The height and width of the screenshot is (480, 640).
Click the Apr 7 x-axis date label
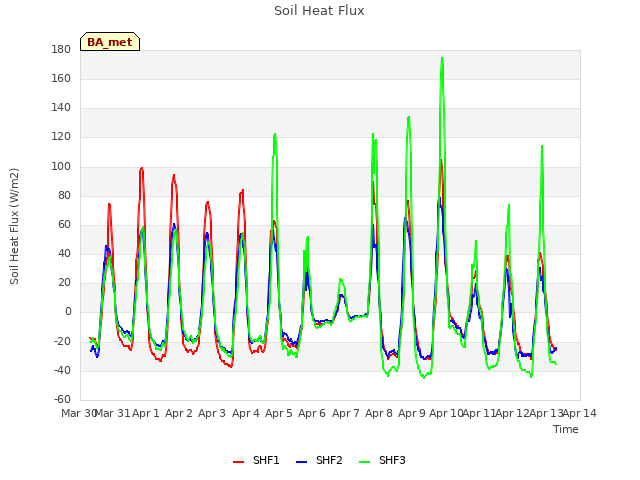346,413
